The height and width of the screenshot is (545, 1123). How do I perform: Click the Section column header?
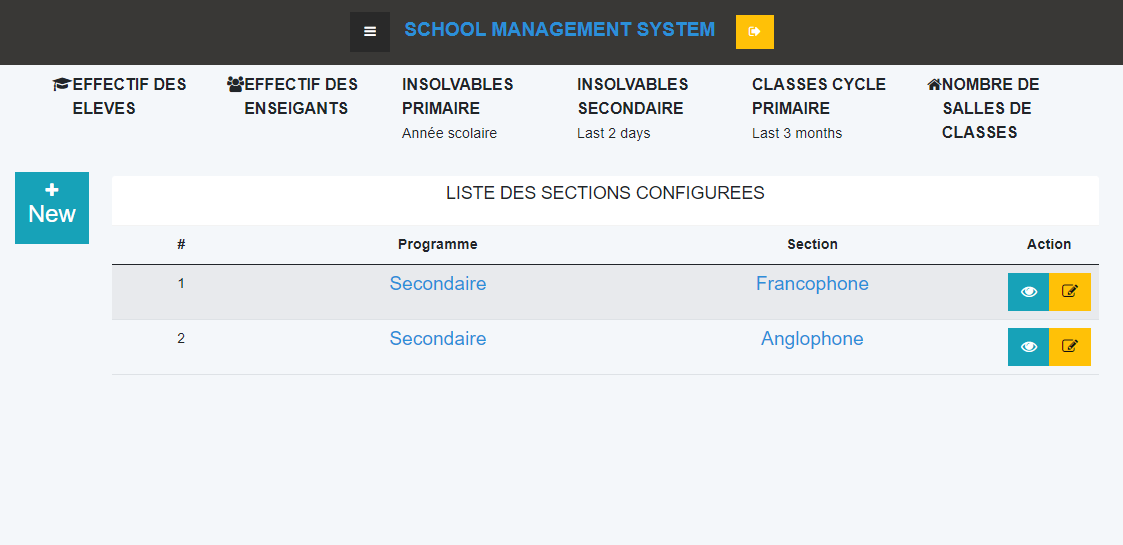point(812,244)
